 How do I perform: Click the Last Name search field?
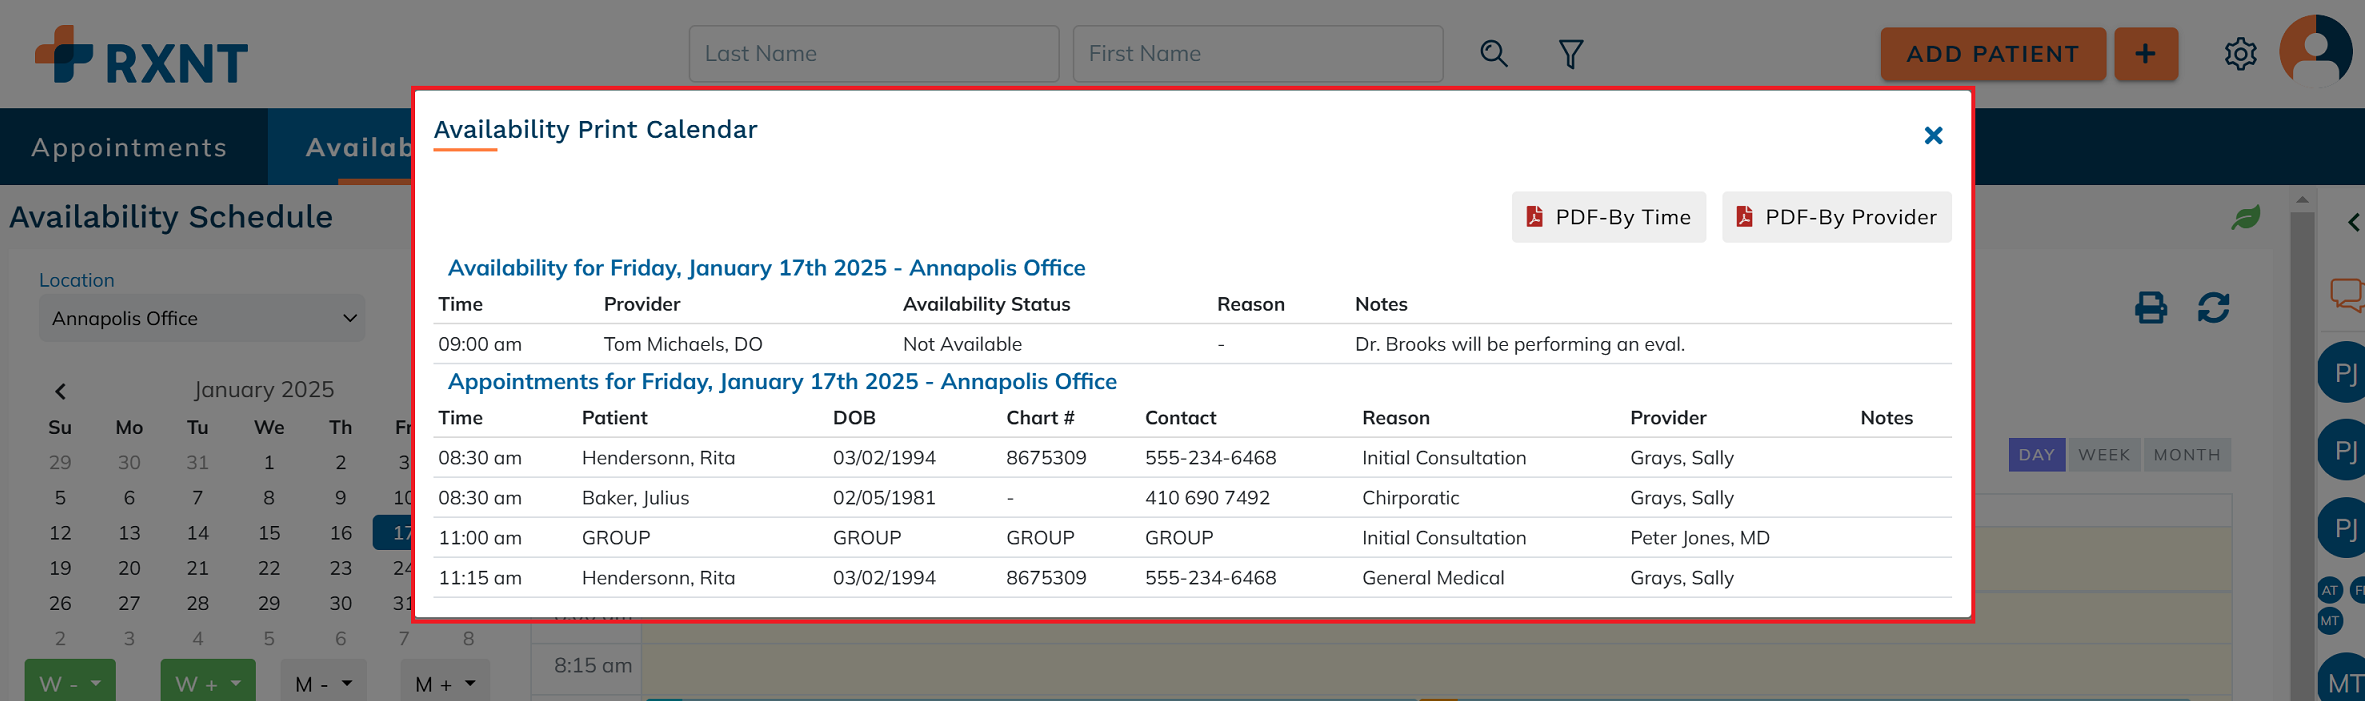(873, 54)
